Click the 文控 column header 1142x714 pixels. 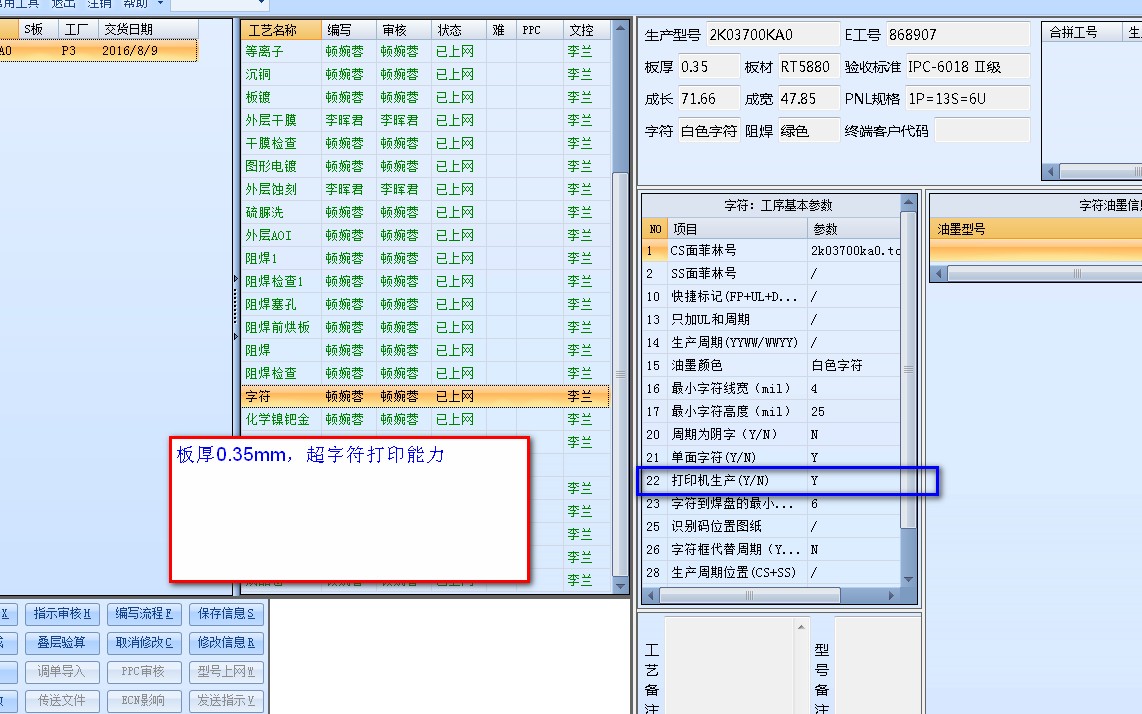[x=586, y=30]
